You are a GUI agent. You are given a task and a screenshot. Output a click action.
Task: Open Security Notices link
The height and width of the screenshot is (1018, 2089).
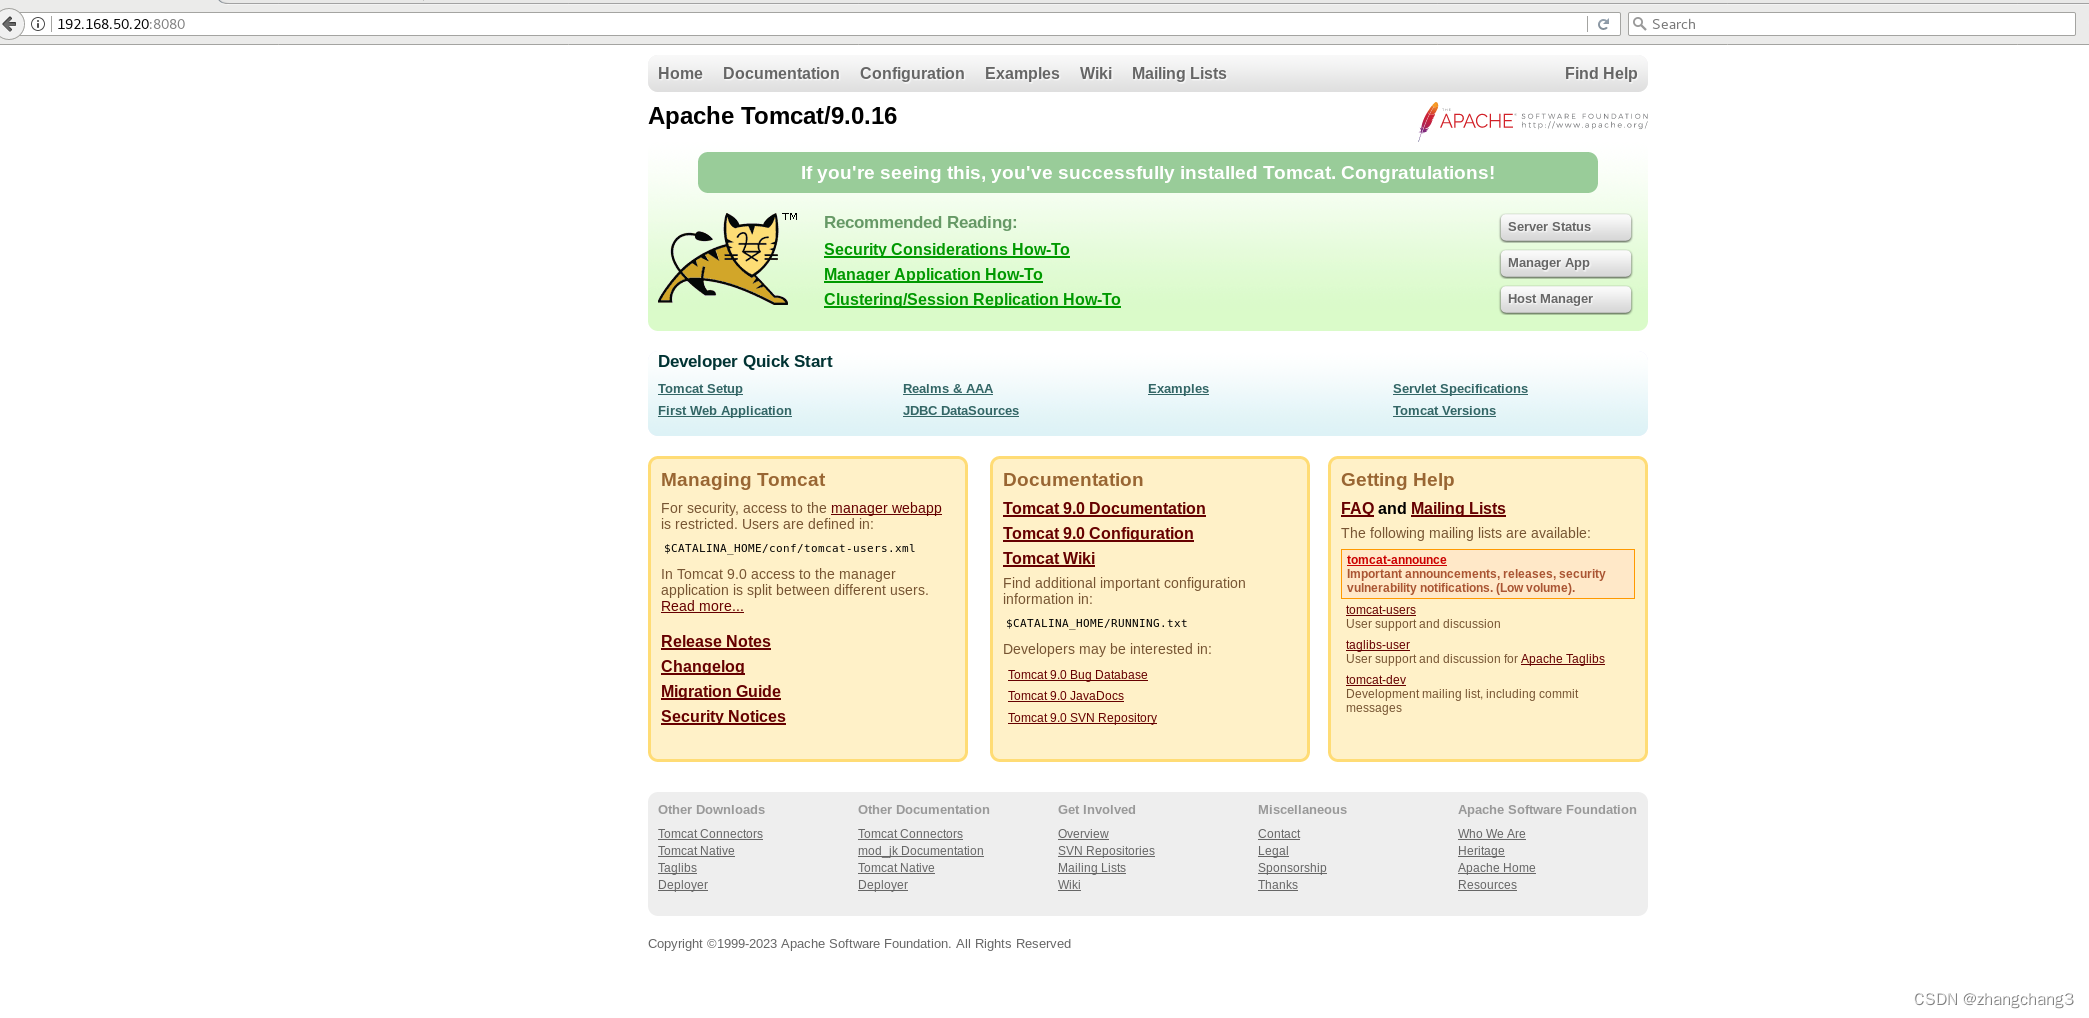pos(723,717)
